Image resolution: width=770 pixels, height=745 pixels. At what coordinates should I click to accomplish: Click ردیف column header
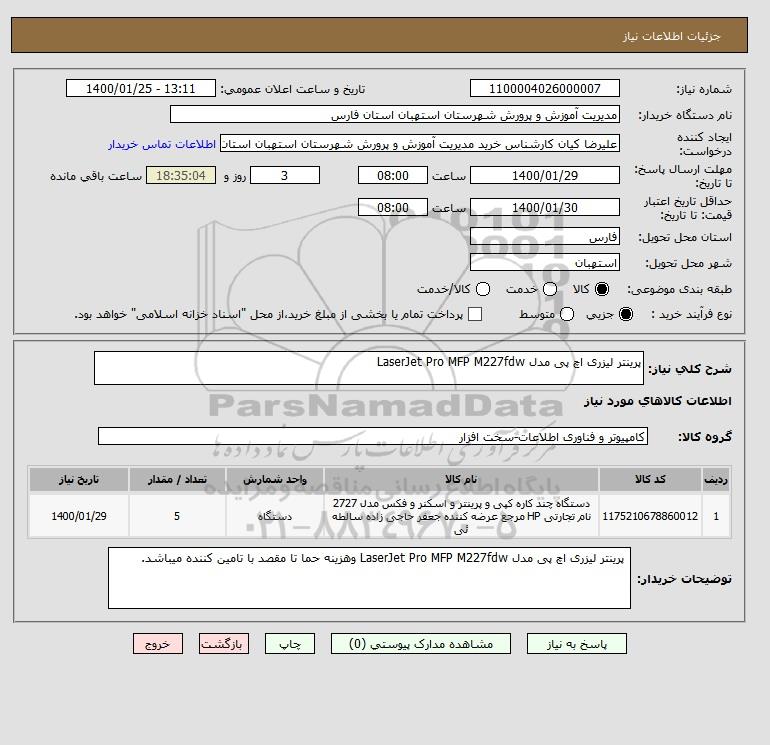716,479
